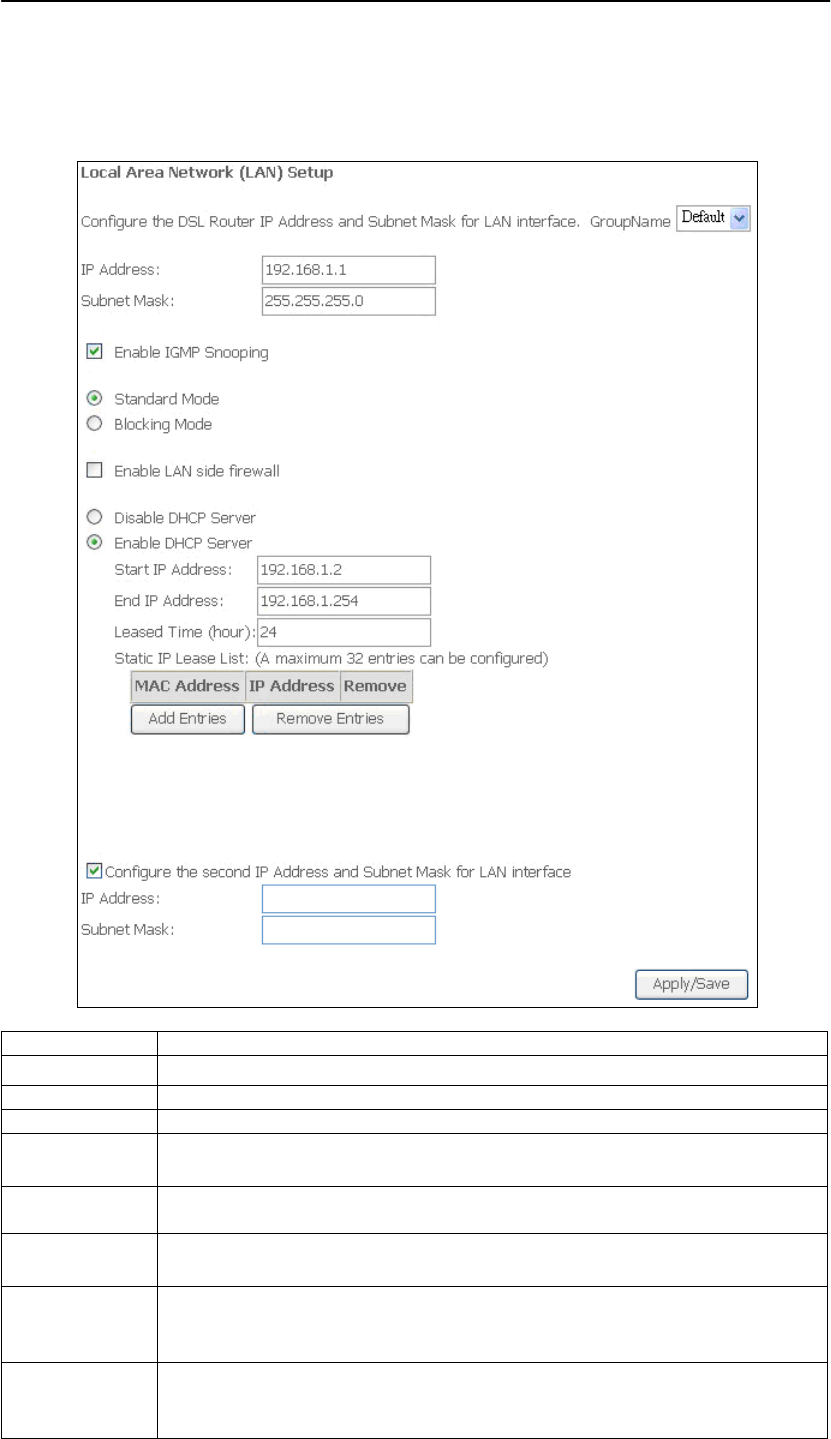The width and height of the screenshot is (831, 1439).
Task: Click the Add Entries button
Action: tap(188, 719)
